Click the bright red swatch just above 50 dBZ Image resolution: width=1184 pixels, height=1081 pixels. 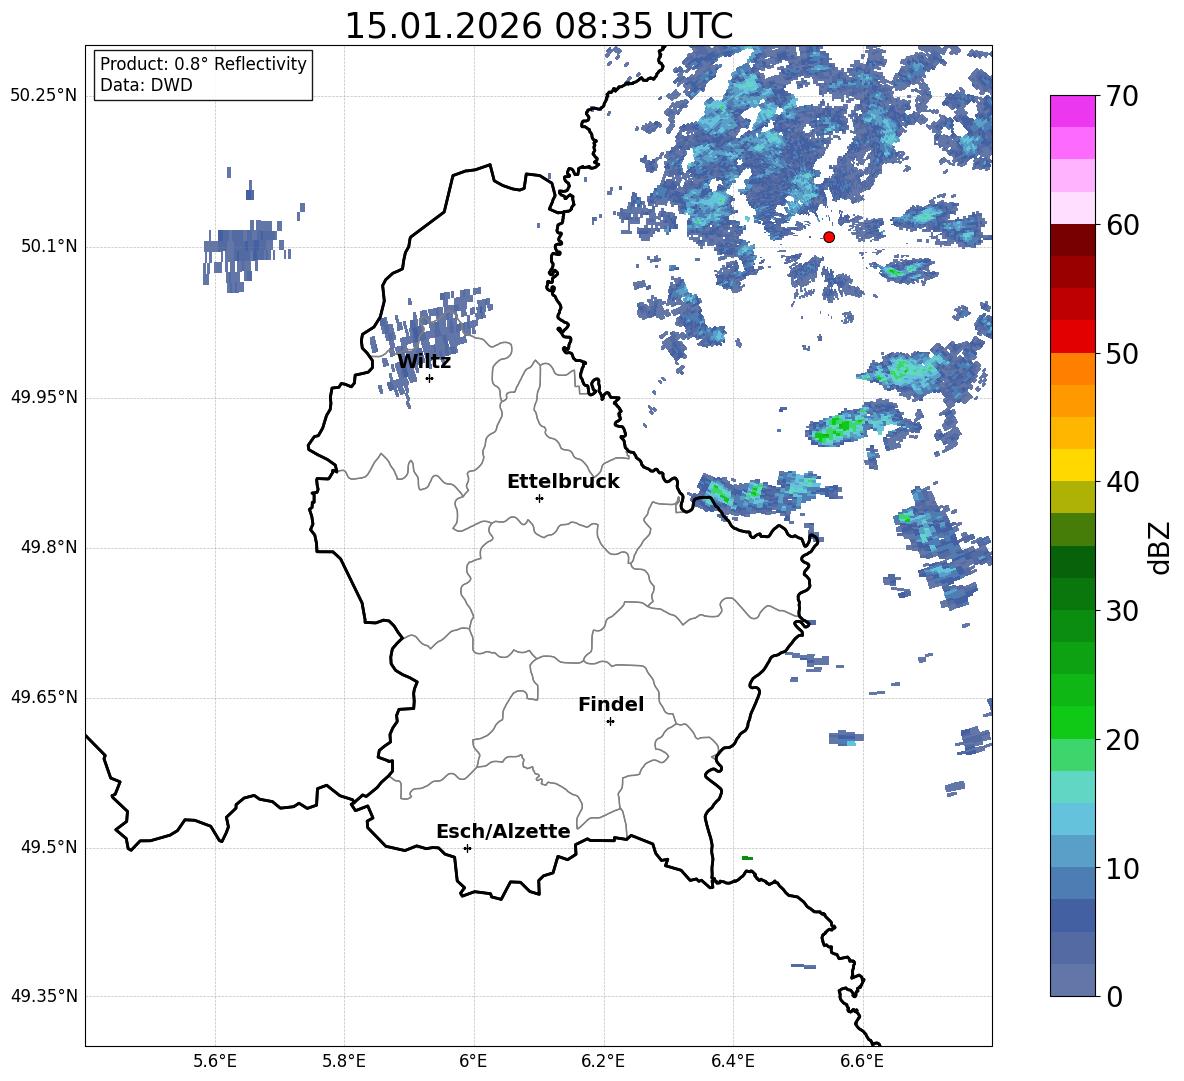[1072, 337]
